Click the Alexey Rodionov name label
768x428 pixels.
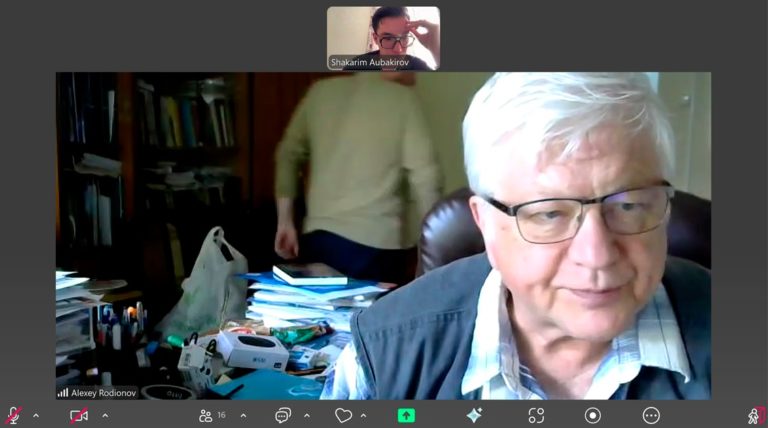(x=103, y=393)
